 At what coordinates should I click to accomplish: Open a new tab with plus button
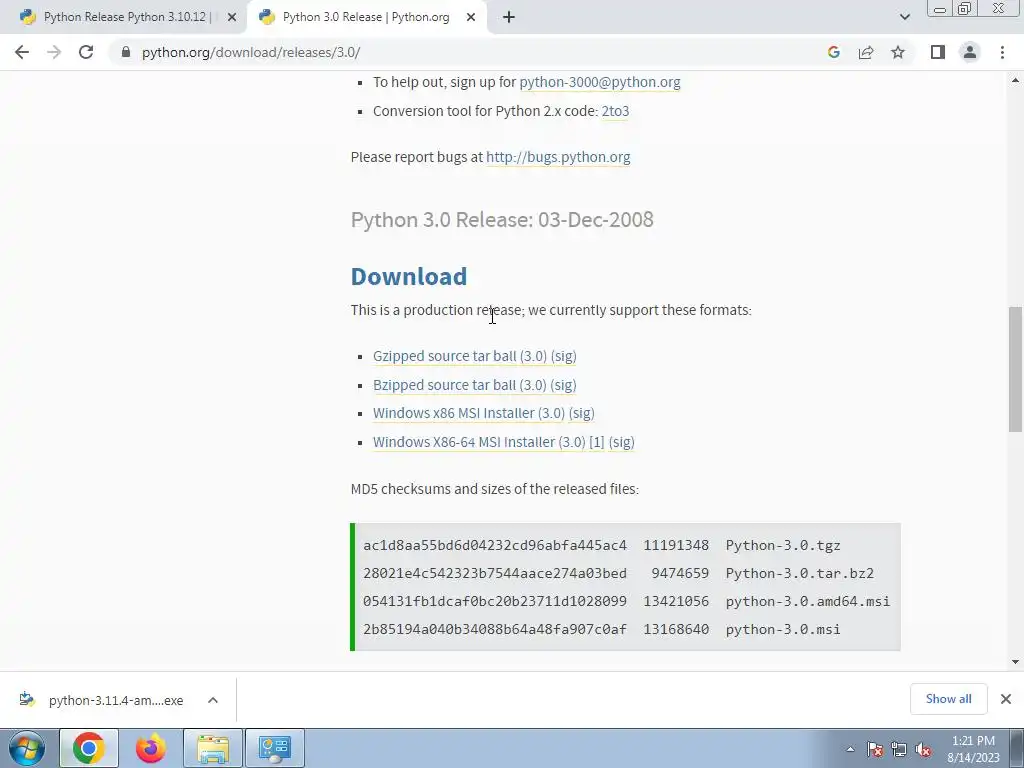pos(509,17)
